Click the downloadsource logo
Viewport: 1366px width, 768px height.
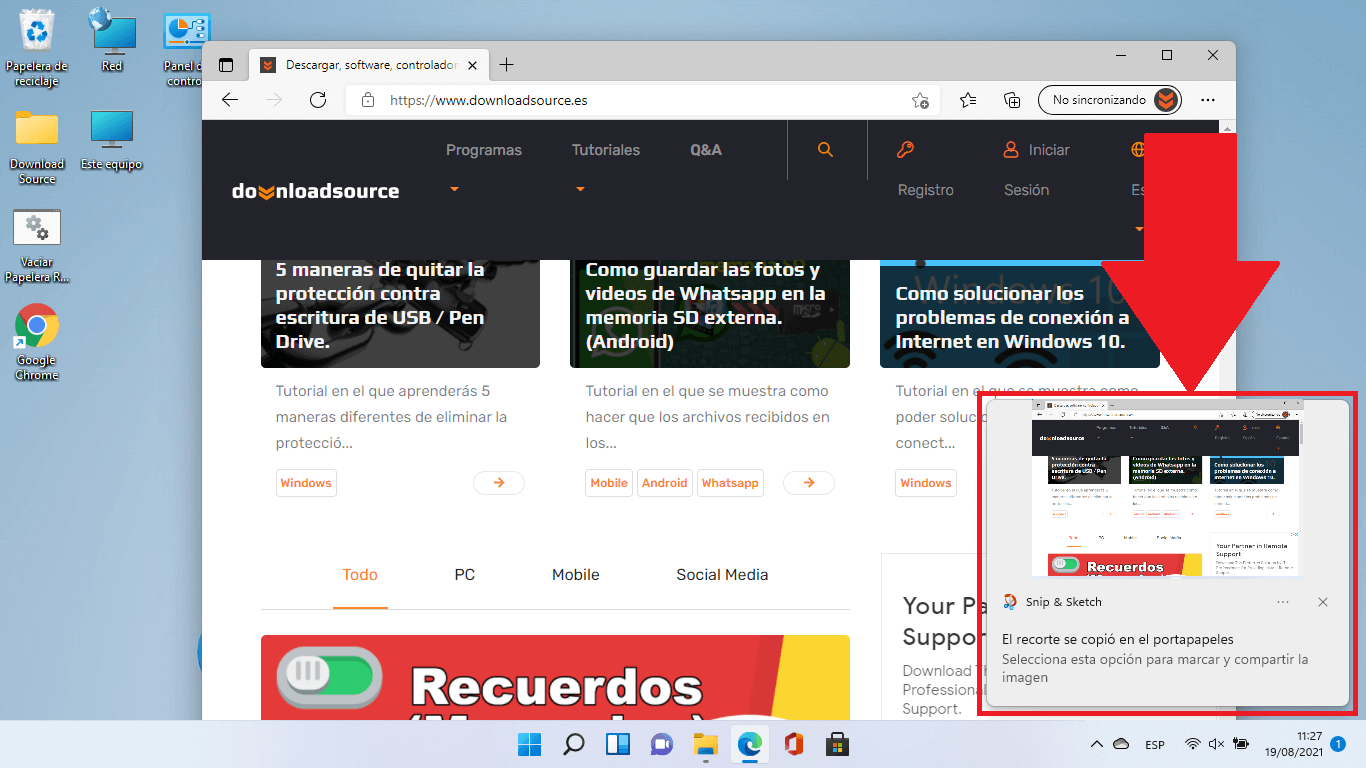coord(315,191)
